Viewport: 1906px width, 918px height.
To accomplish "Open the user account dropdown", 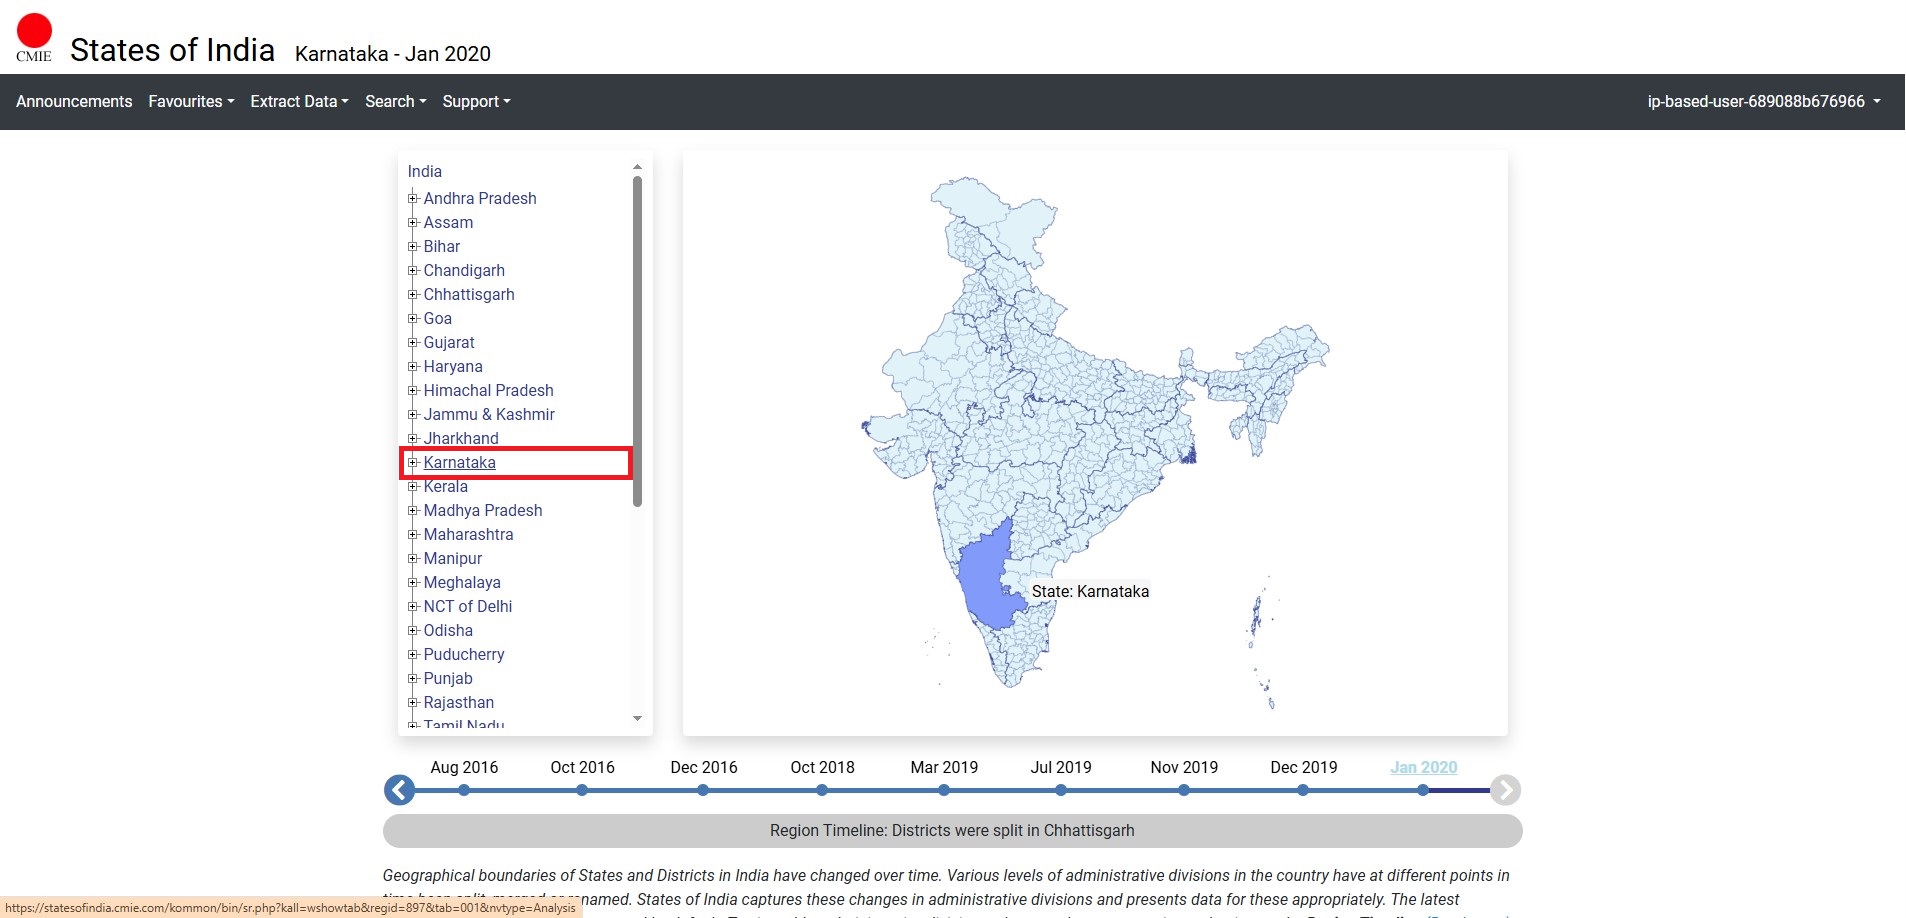I will click(1763, 101).
